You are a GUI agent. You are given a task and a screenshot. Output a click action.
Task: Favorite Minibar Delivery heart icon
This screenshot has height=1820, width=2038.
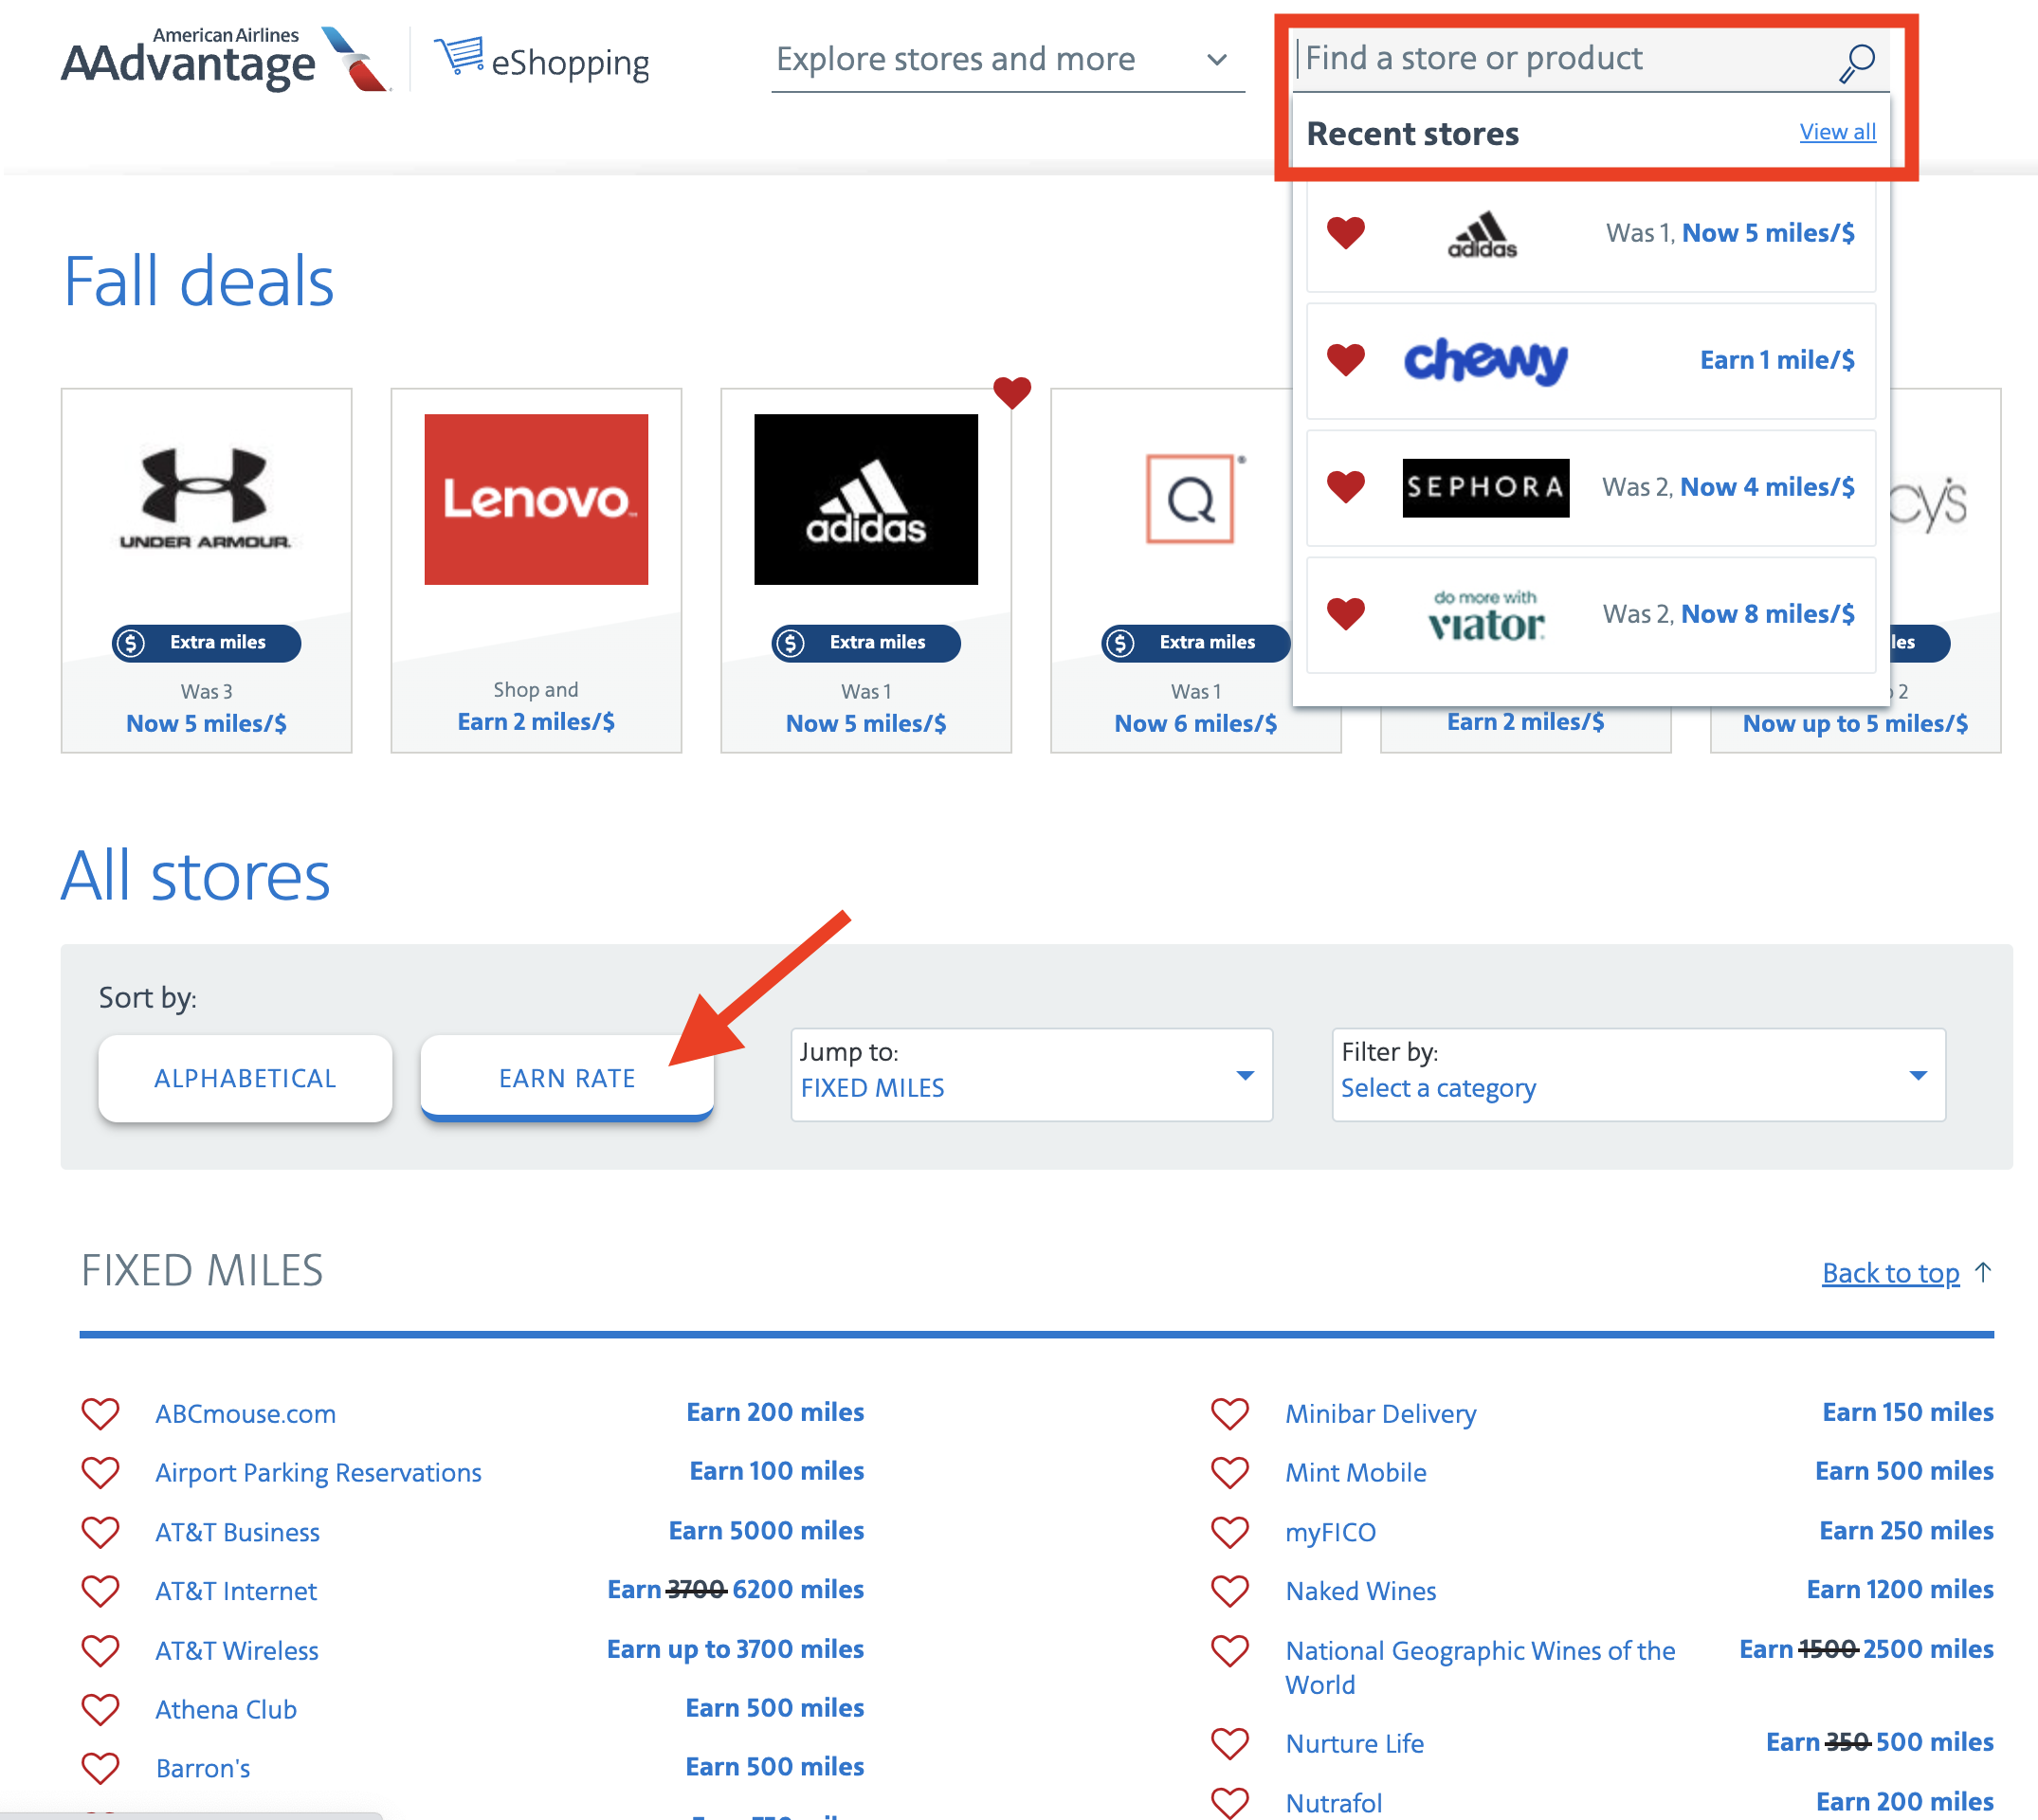pyautogui.click(x=1230, y=1413)
